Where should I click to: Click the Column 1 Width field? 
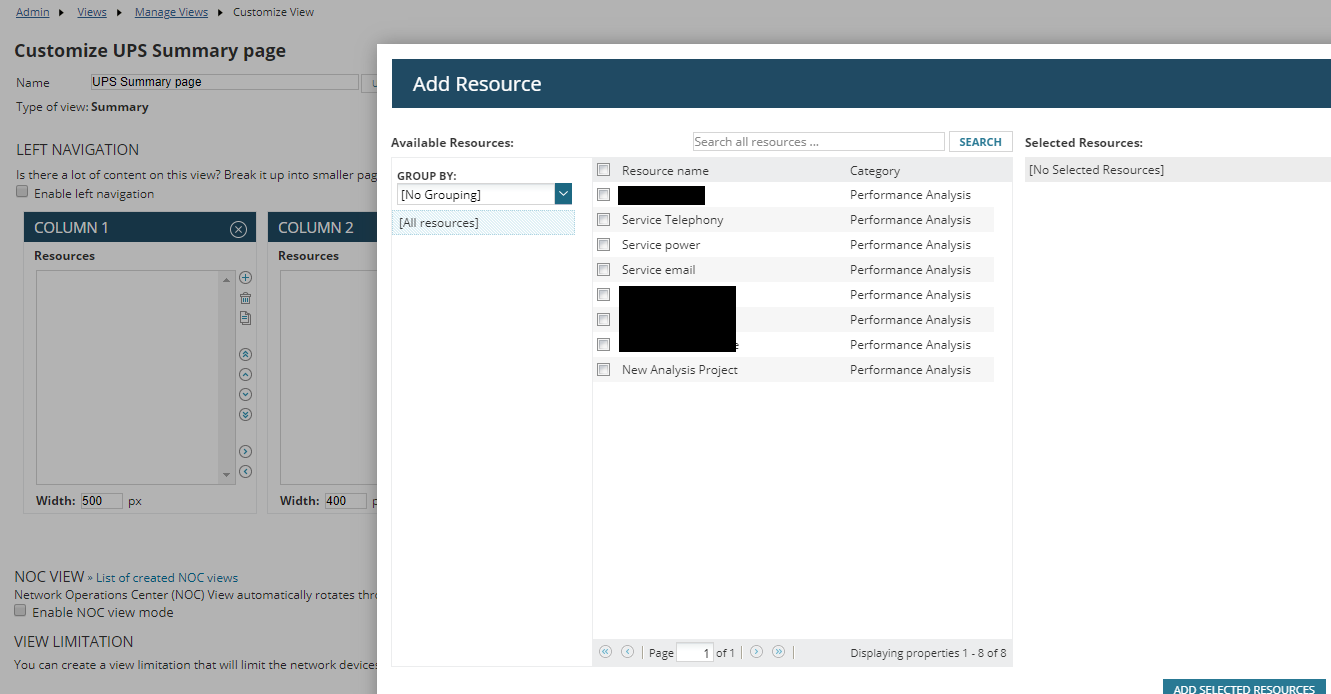pos(101,501)
